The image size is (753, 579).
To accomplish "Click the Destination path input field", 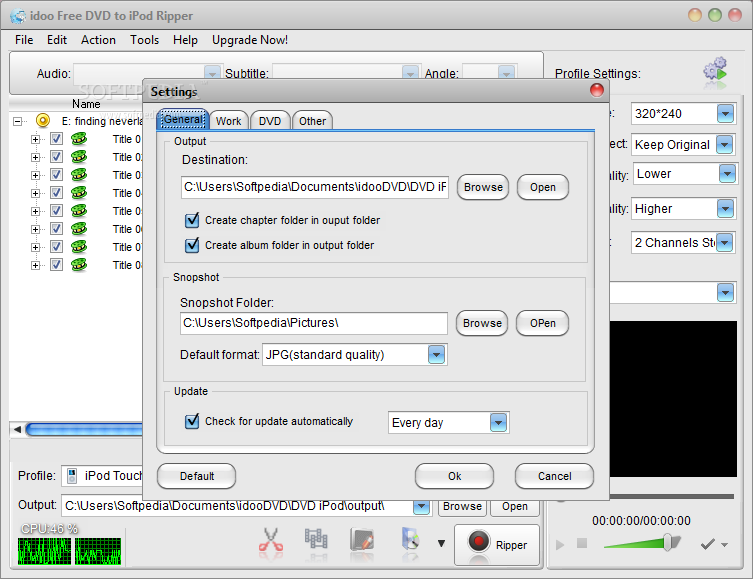I will (x=315, y=187).
